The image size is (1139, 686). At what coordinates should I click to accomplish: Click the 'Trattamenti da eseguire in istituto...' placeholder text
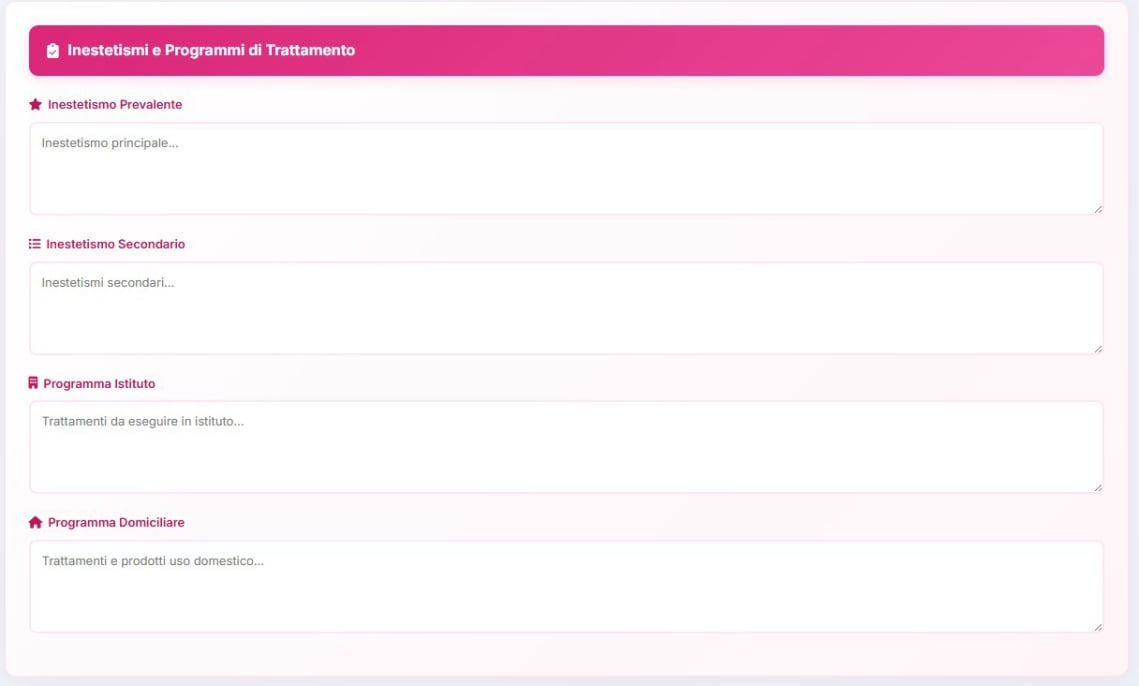[143, 422]
